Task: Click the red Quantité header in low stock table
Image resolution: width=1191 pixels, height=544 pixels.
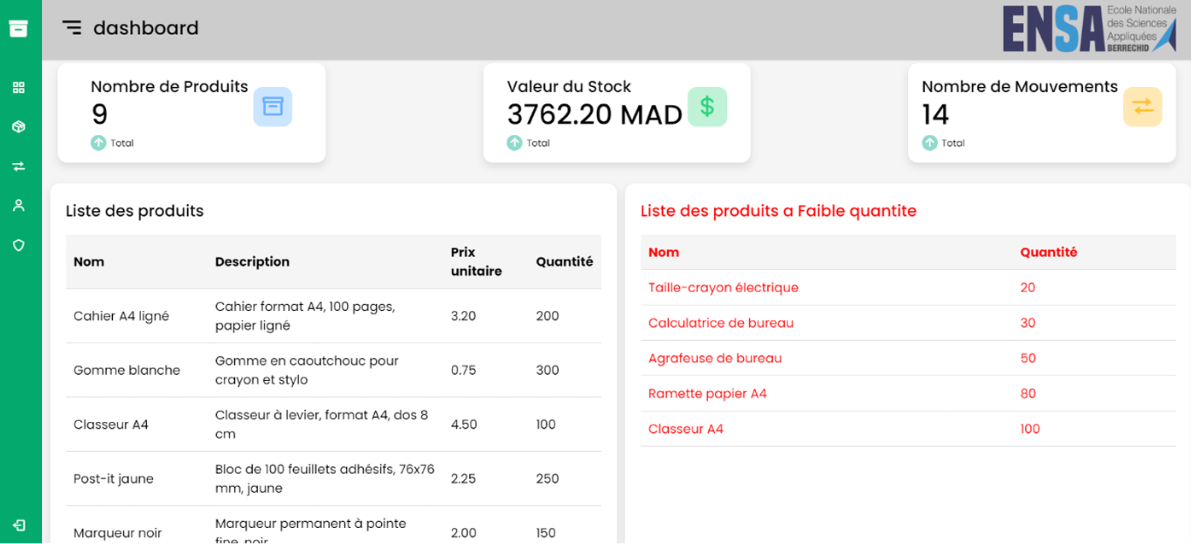Action: tap(1048, 253)
